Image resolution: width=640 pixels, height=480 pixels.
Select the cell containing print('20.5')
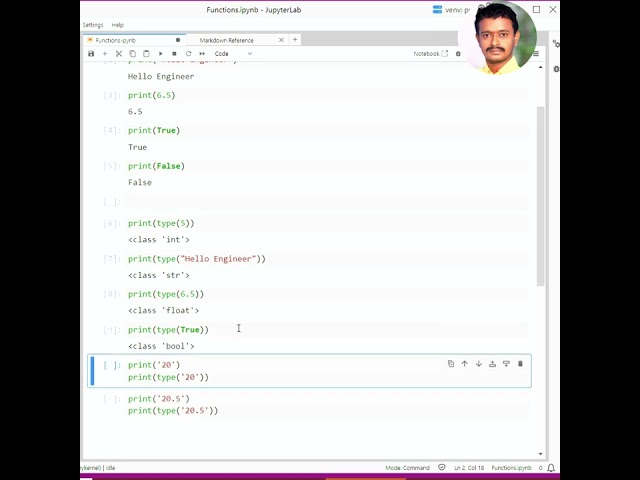[327, 405]
